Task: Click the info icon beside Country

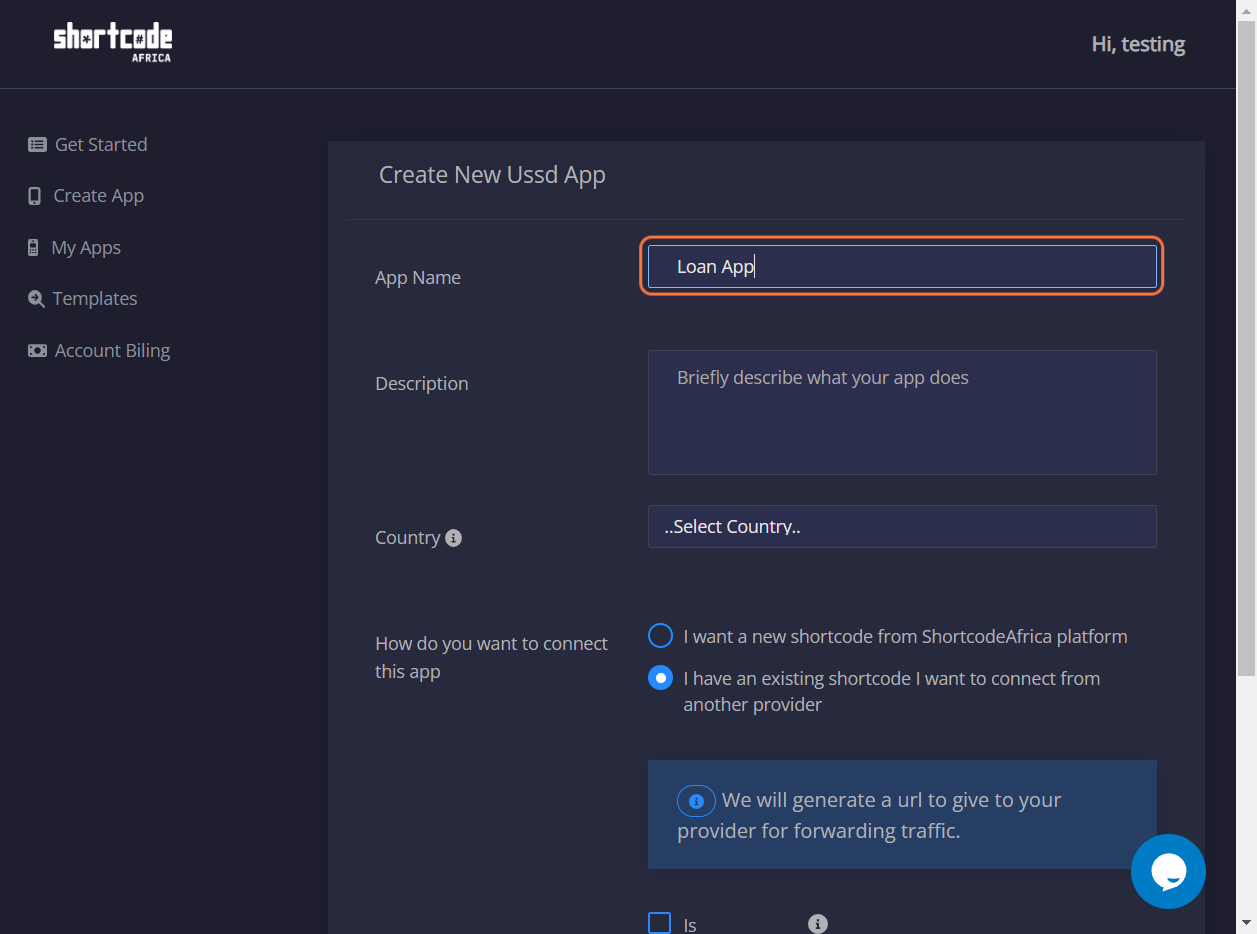Action: click(x=453, y=538)
